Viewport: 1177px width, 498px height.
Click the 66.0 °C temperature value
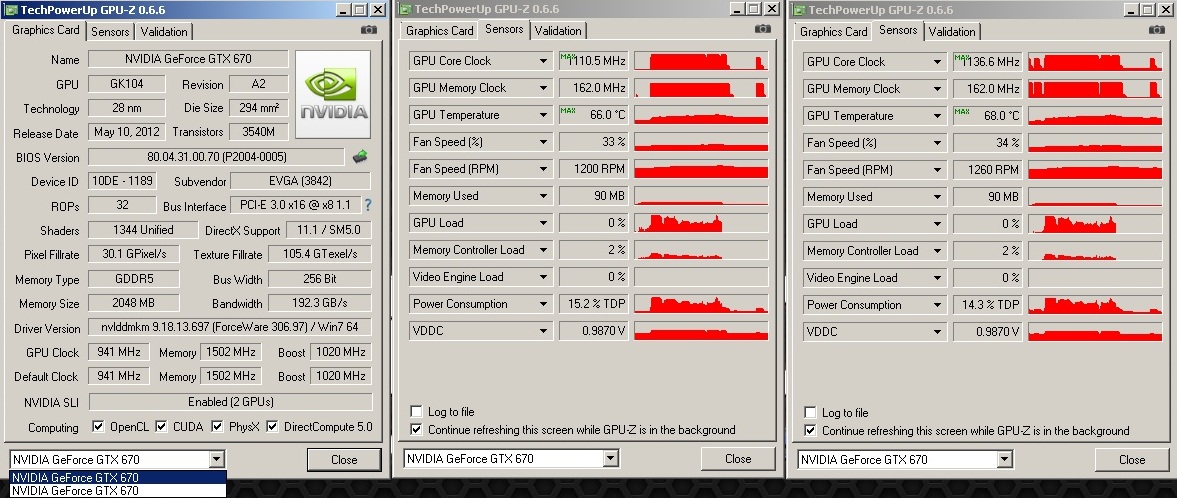click(593, 115)
